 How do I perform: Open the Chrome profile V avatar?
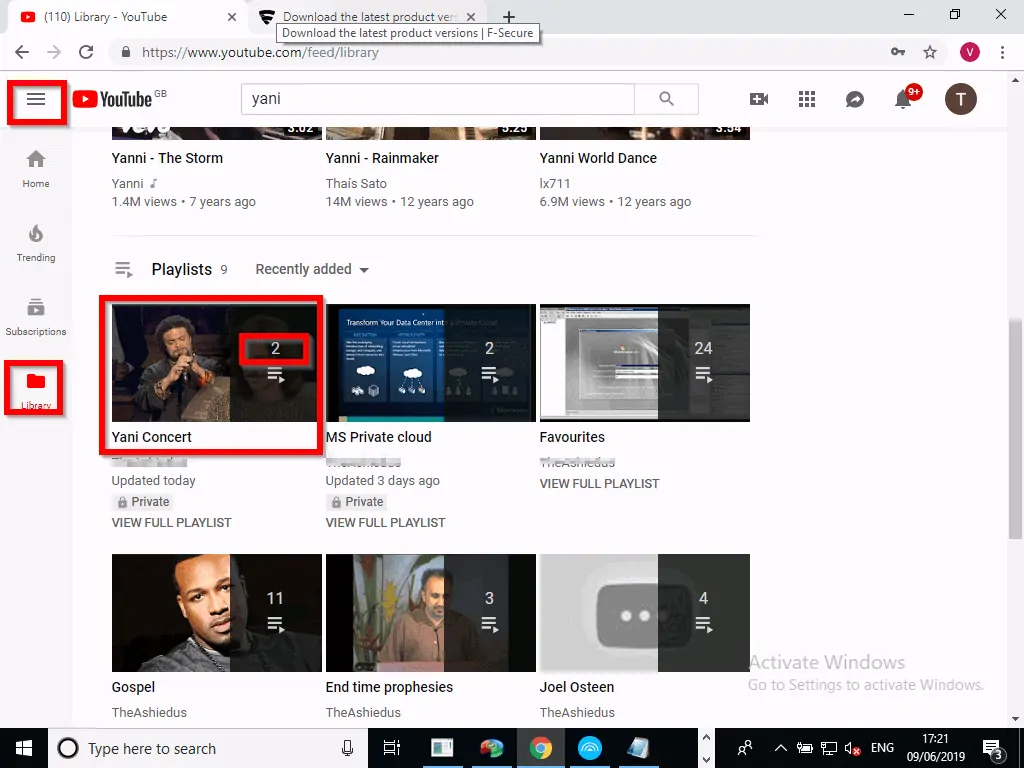pyautogui.click(x=970, y=52)
